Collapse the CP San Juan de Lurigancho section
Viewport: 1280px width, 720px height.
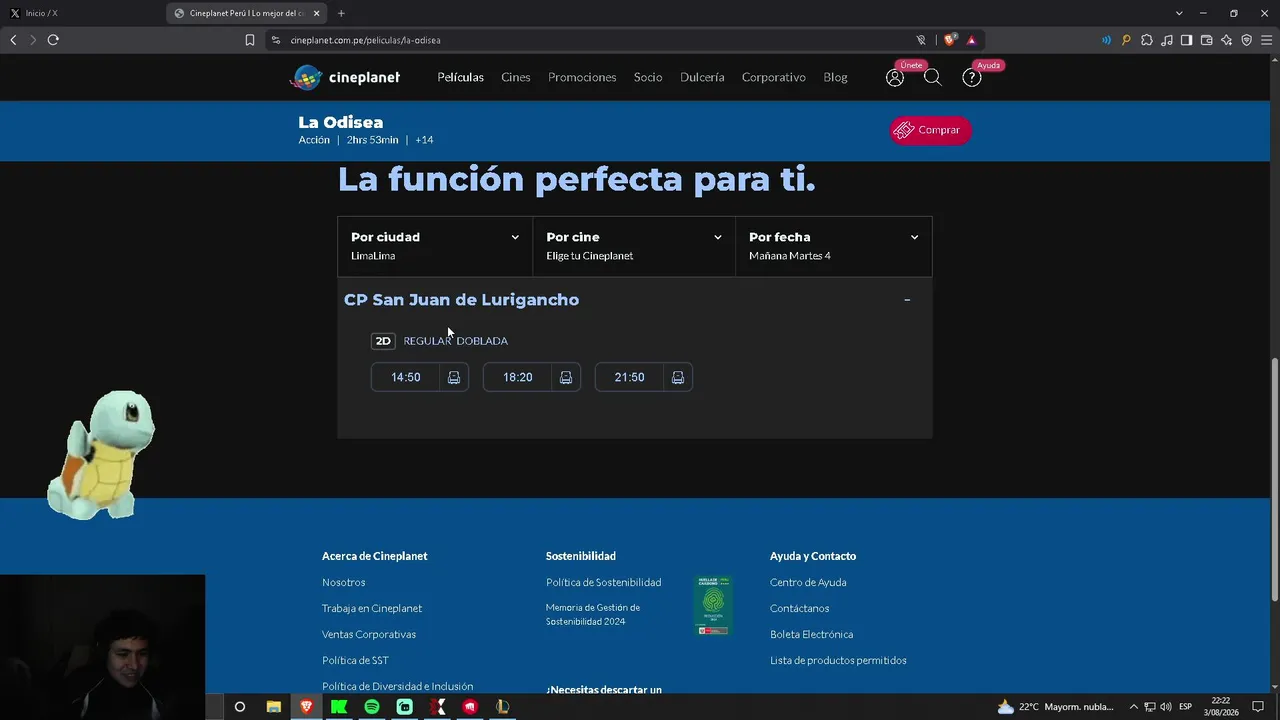[x=907, y=300]
